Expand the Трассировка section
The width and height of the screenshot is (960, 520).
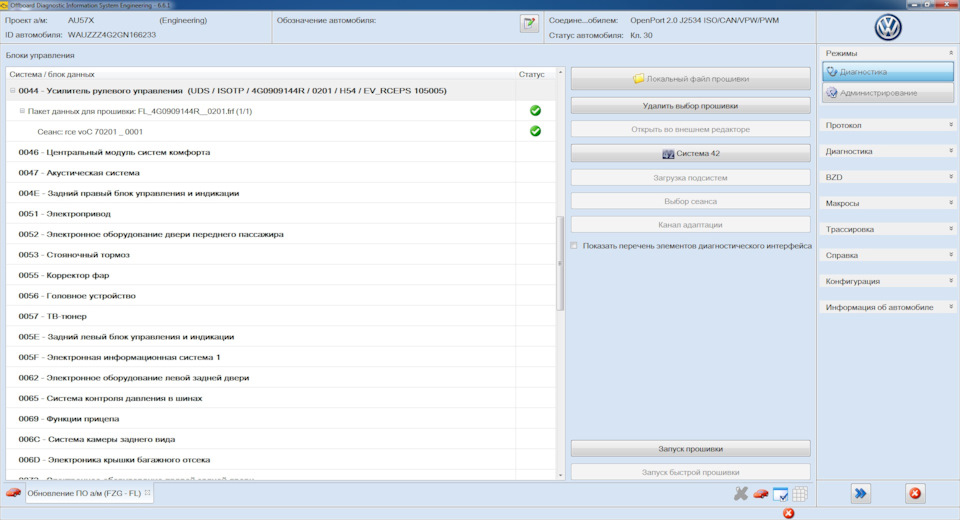951,229
